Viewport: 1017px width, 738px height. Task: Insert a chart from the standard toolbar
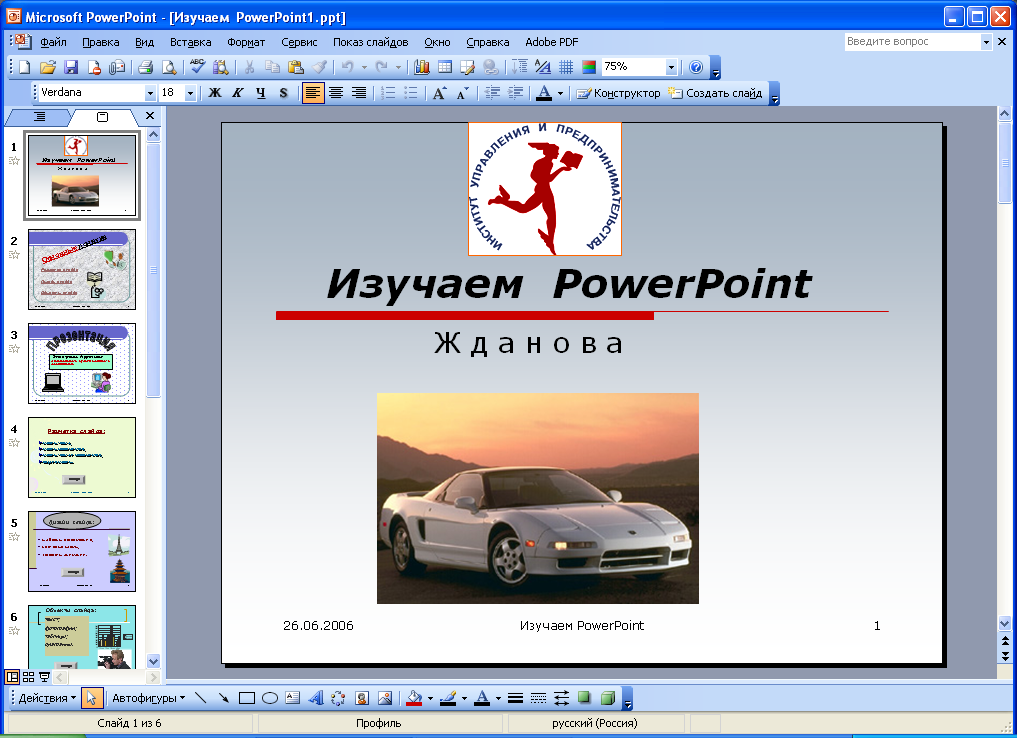[422, 67]
